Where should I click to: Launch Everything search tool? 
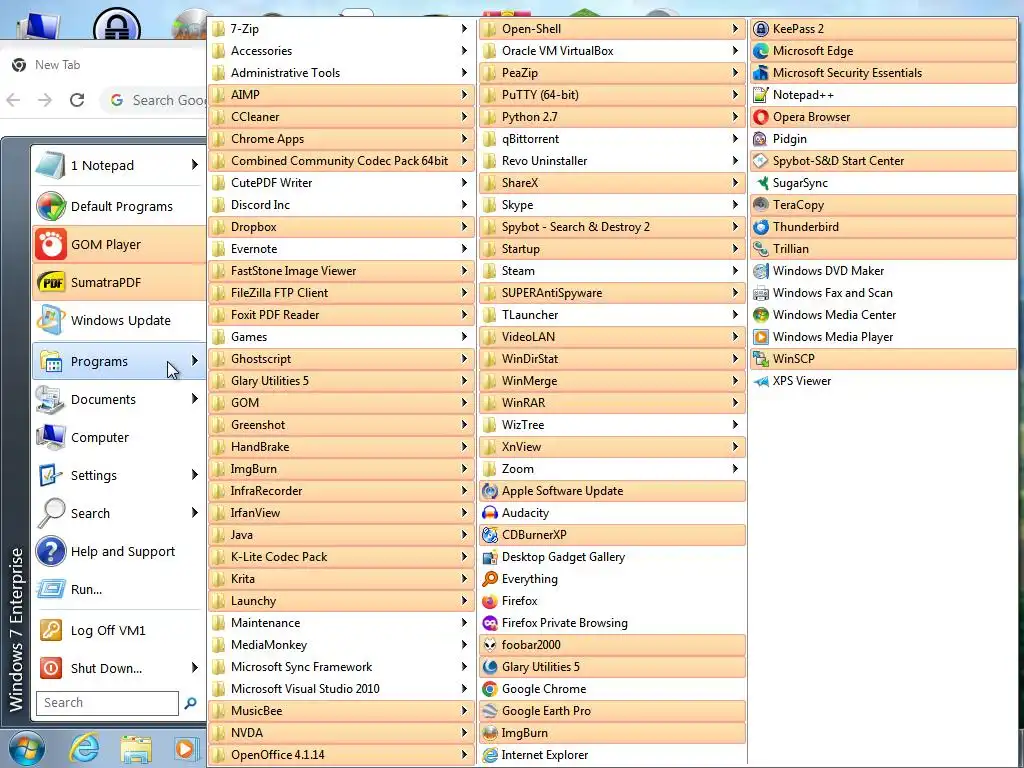613,579
